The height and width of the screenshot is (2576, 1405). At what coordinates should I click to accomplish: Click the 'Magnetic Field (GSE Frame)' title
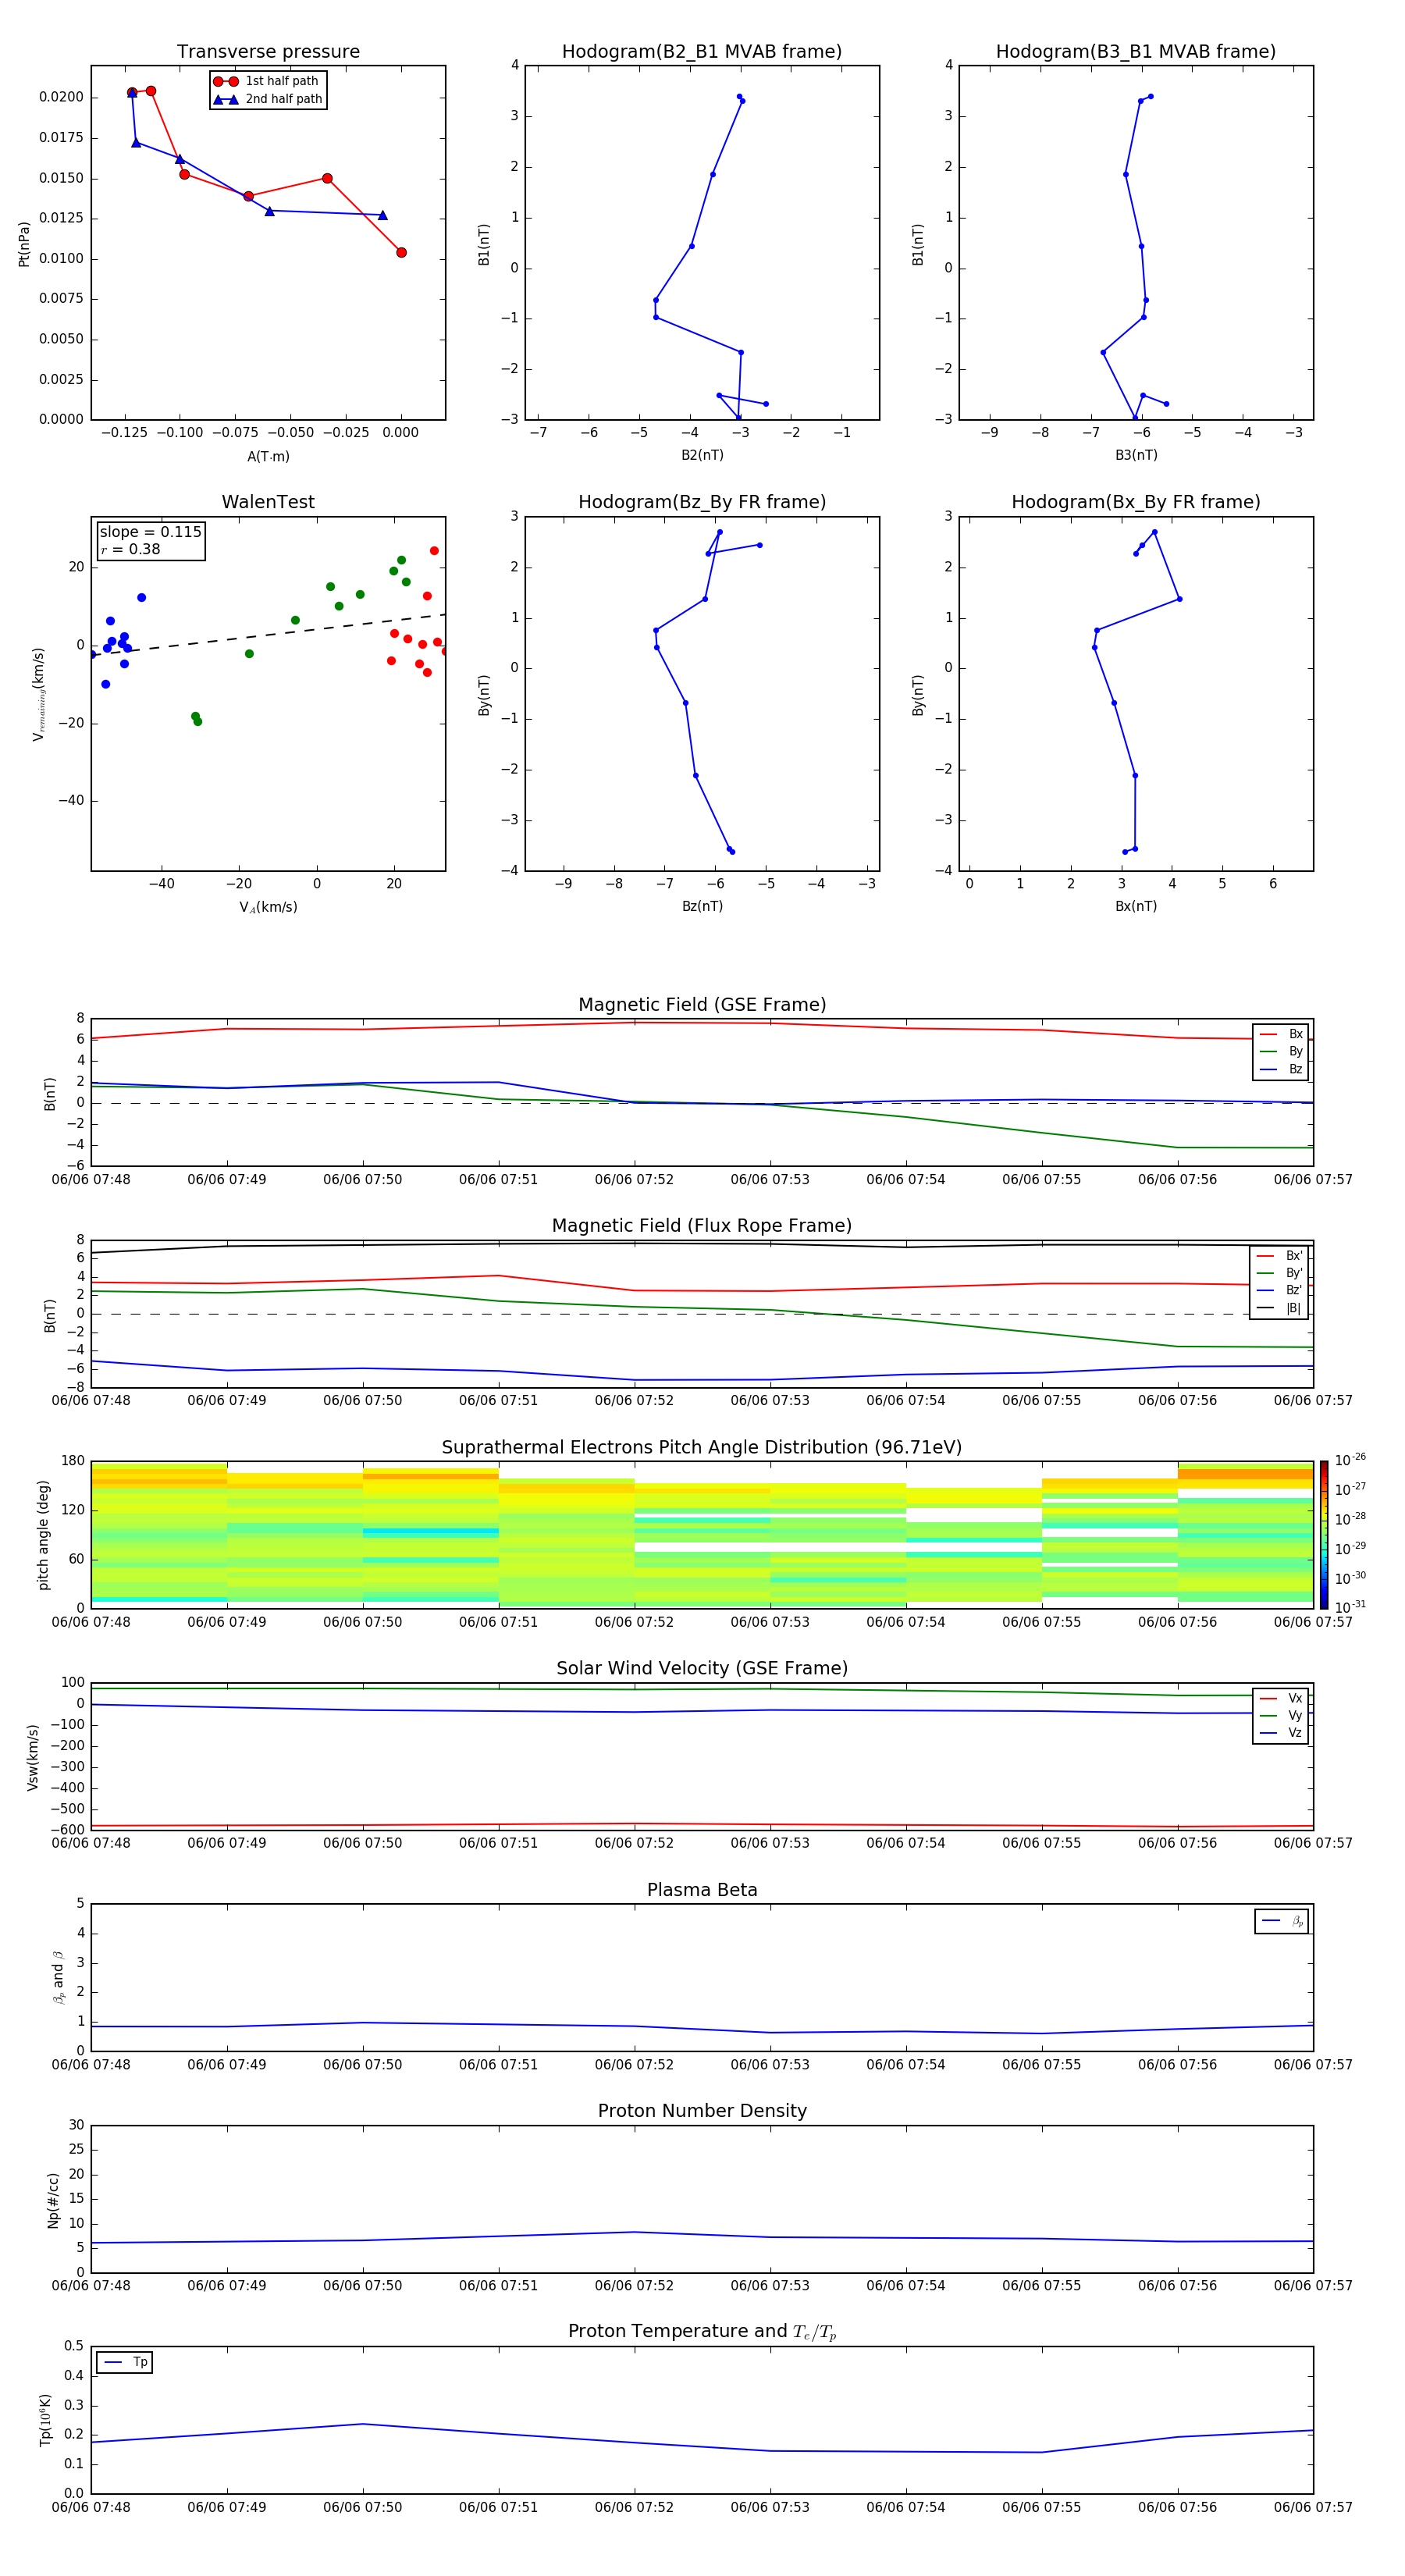[702, 1005]
